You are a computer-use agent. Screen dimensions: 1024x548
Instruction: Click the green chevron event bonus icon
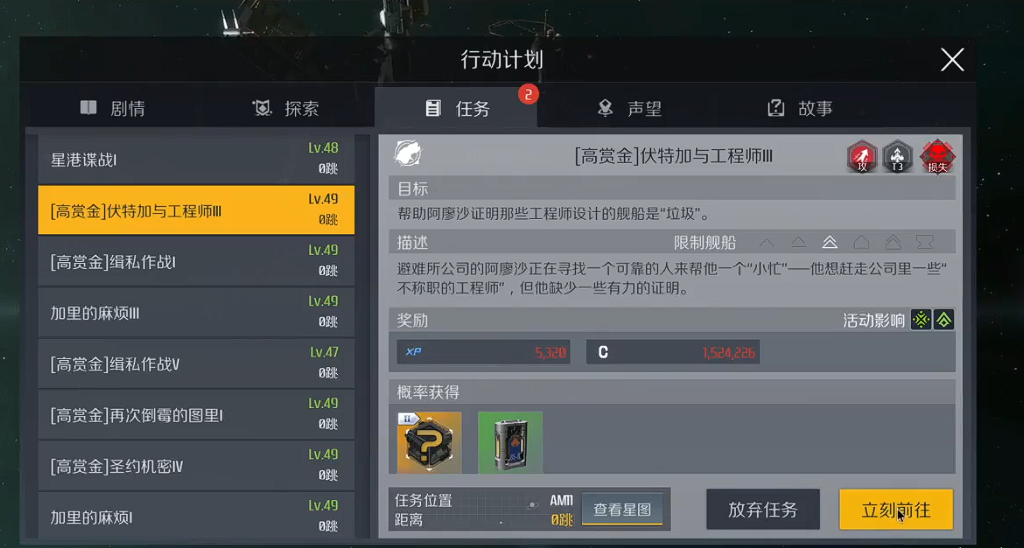click(944, 320)
